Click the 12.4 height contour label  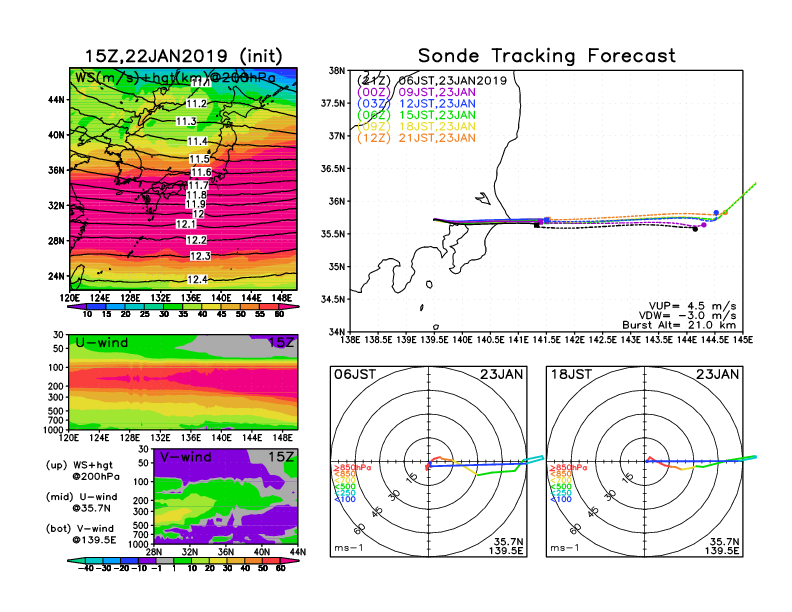197,279
